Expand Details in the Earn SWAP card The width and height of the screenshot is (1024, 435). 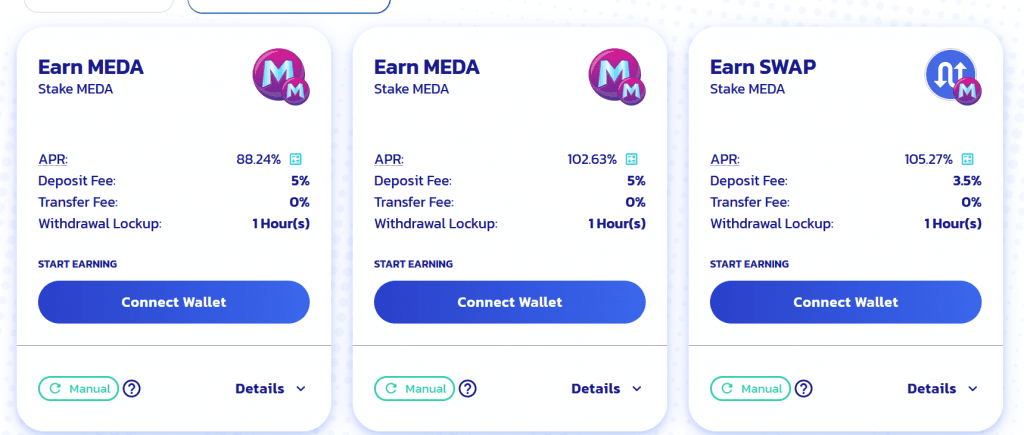click(x=942, y=389)
